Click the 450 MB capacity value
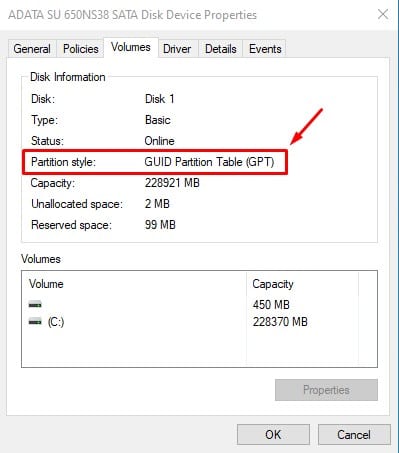This screenshot has width=399, height=453. (271, 305)
